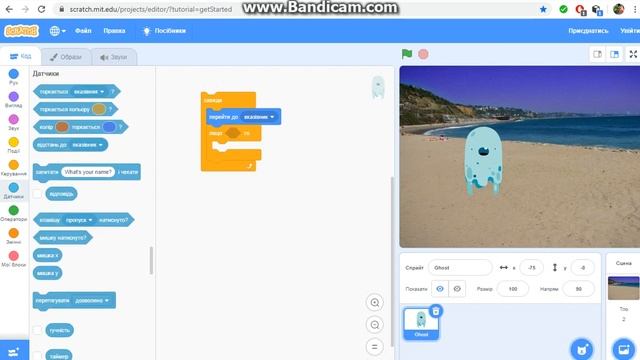Select the Звук sound category circle

pyautogui.click(x=13, y=120)
